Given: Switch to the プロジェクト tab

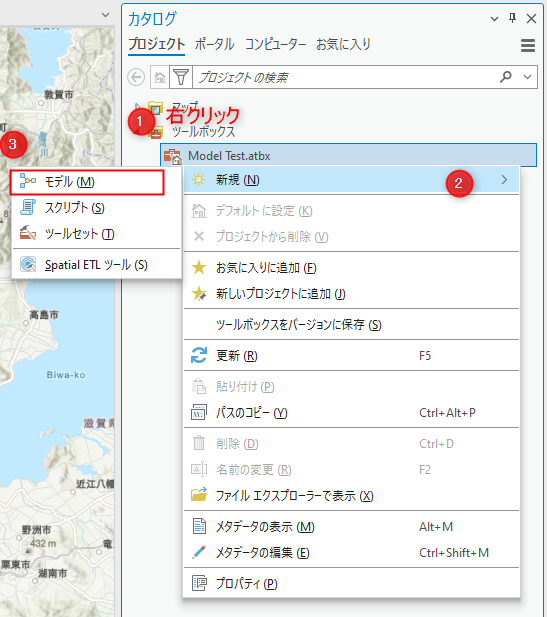Looking at the screenshot, I should coord(157,44).
